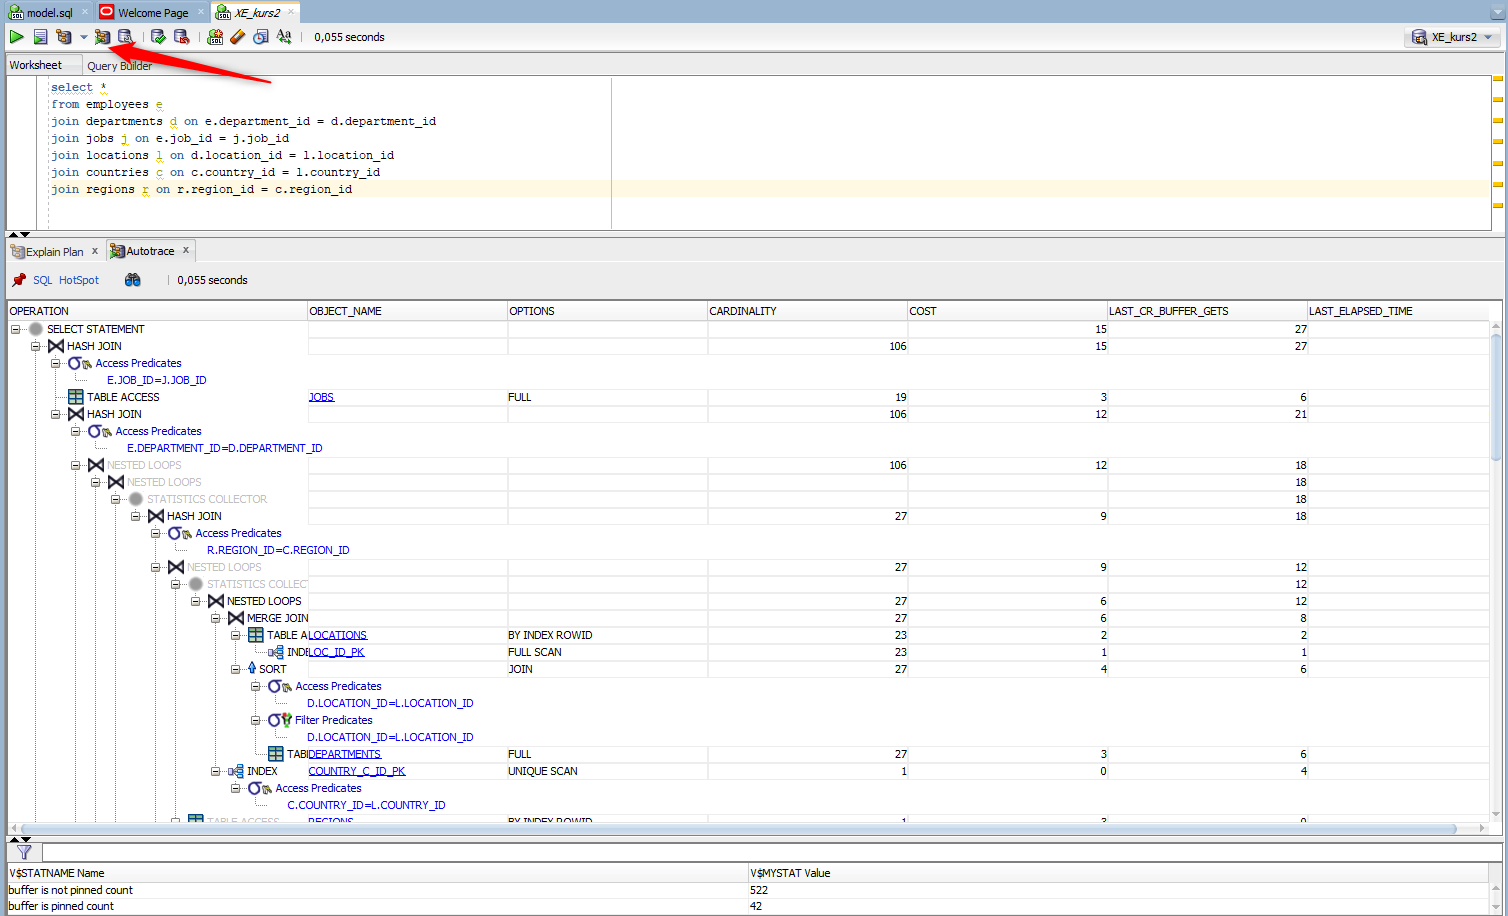The height and width of the screenshot is (916, 1508).
Task: Click the Autotrace icon in the worksheet toolbar
Action: tap(102, 37)
